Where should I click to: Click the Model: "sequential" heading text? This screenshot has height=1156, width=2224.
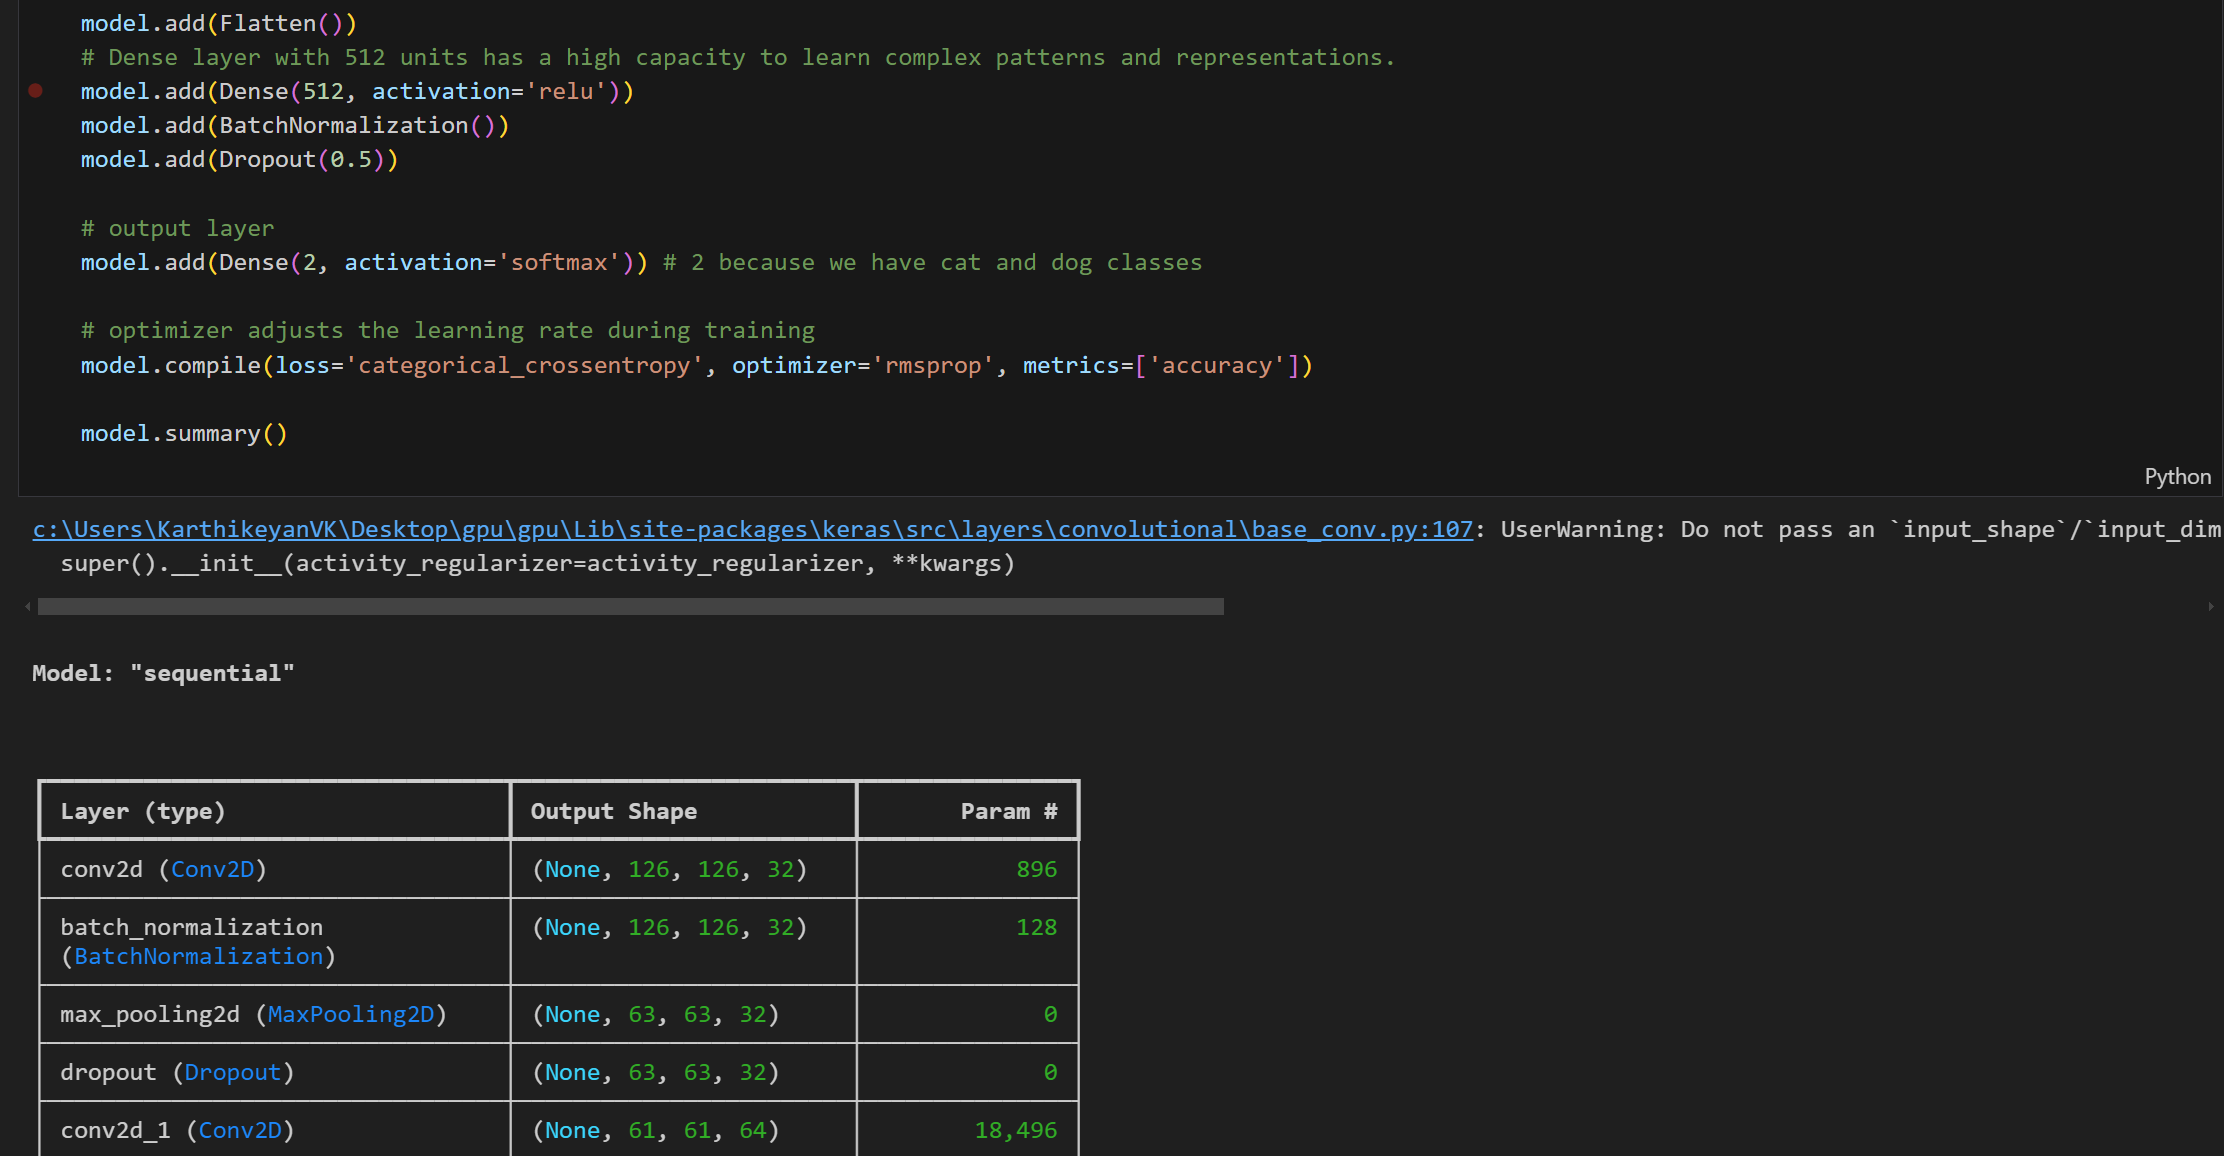[x=163, y=673]
